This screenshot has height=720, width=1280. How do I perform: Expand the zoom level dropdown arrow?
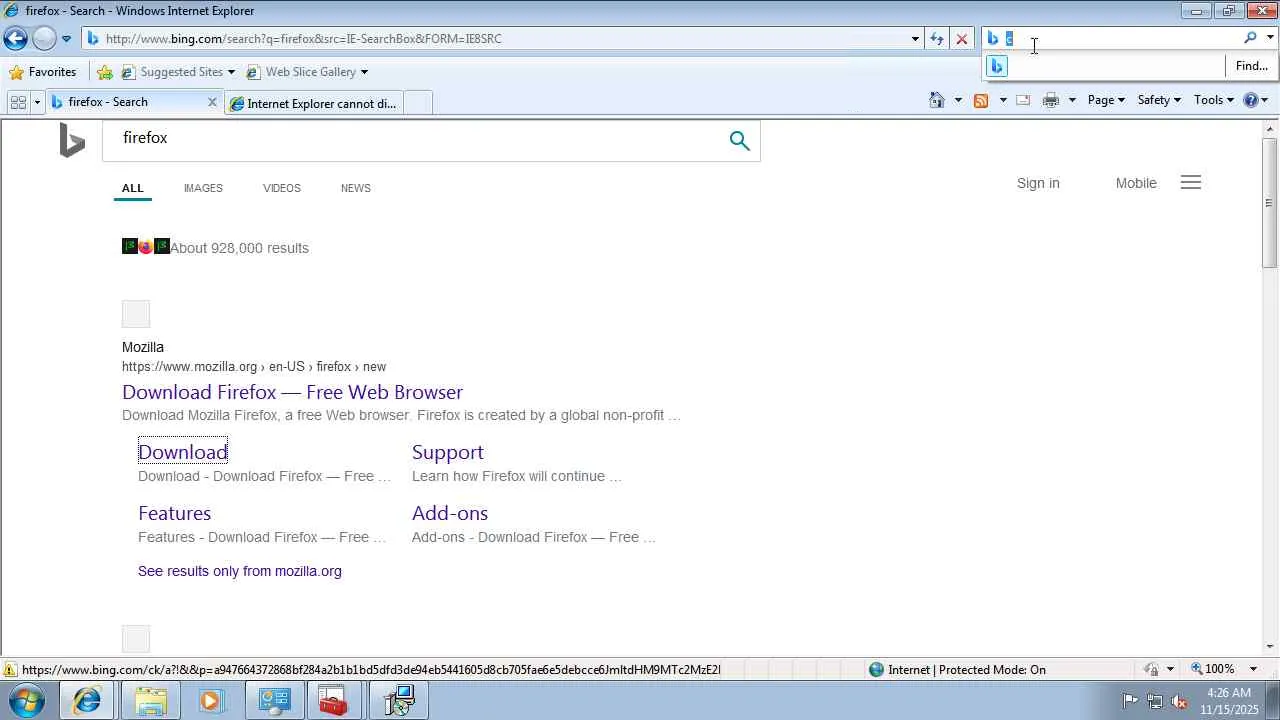coord(1253,669)
